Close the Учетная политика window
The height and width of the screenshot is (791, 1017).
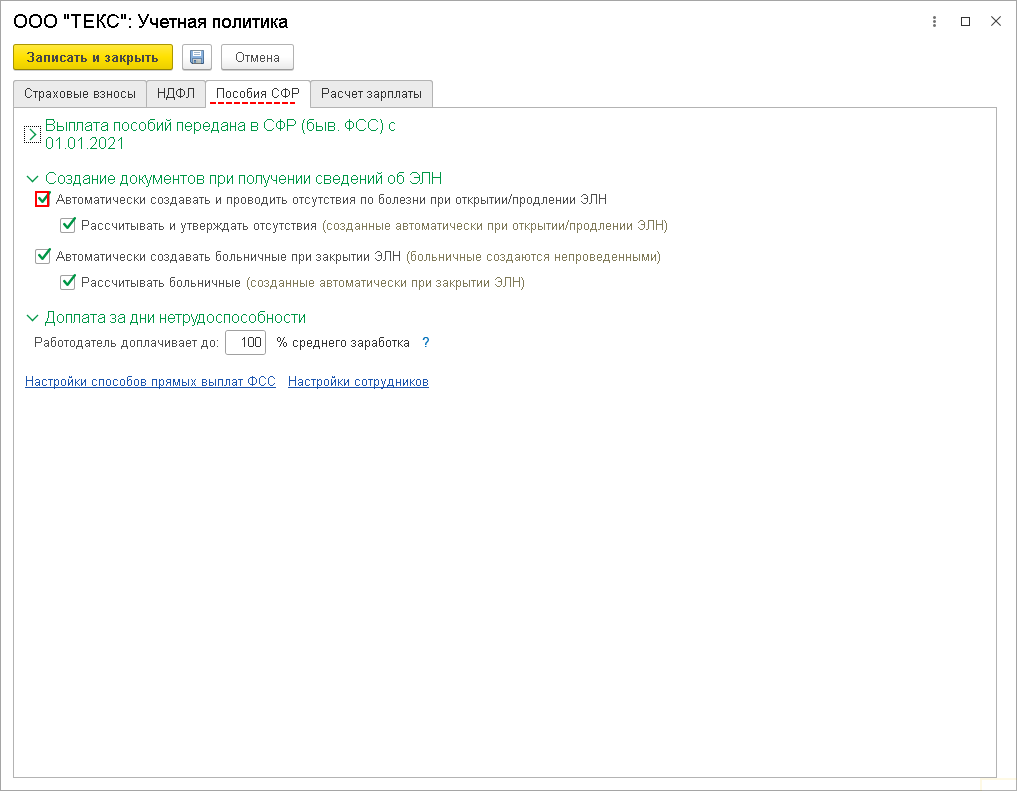[995, 21]
